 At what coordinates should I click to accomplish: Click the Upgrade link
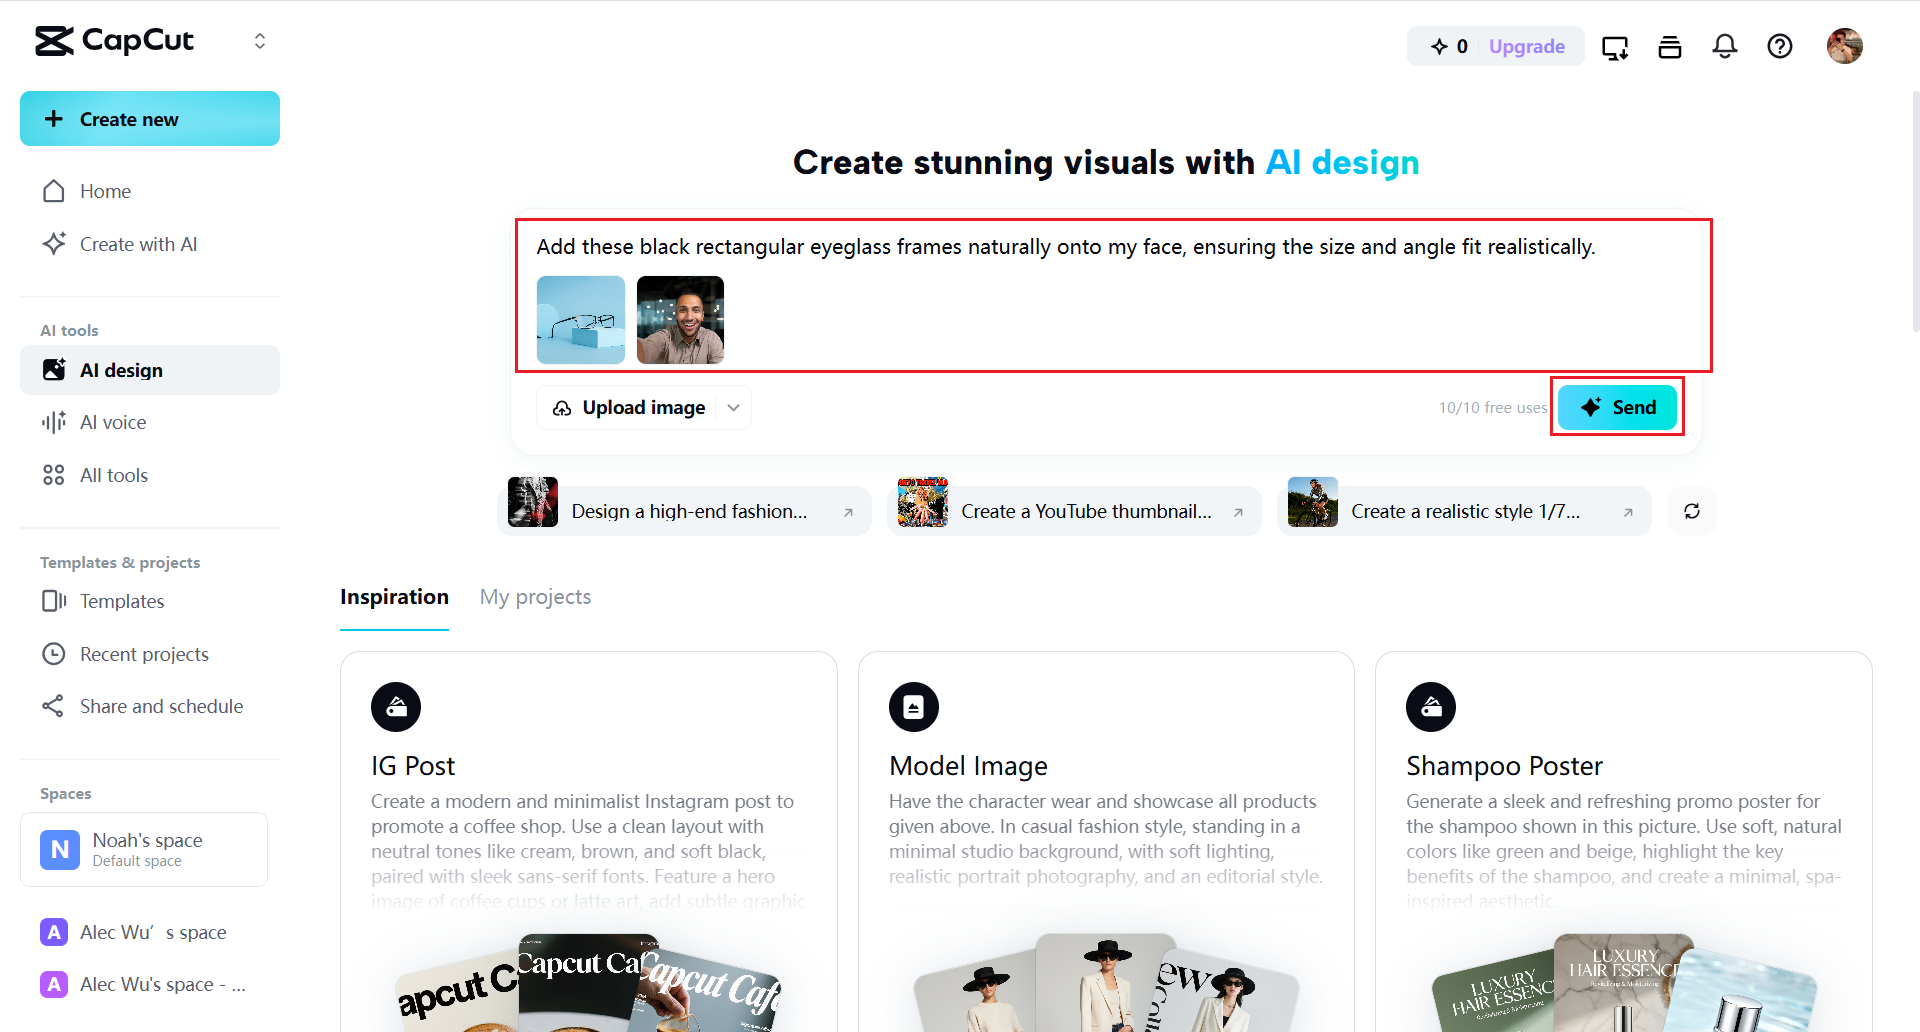point(1526,46)
